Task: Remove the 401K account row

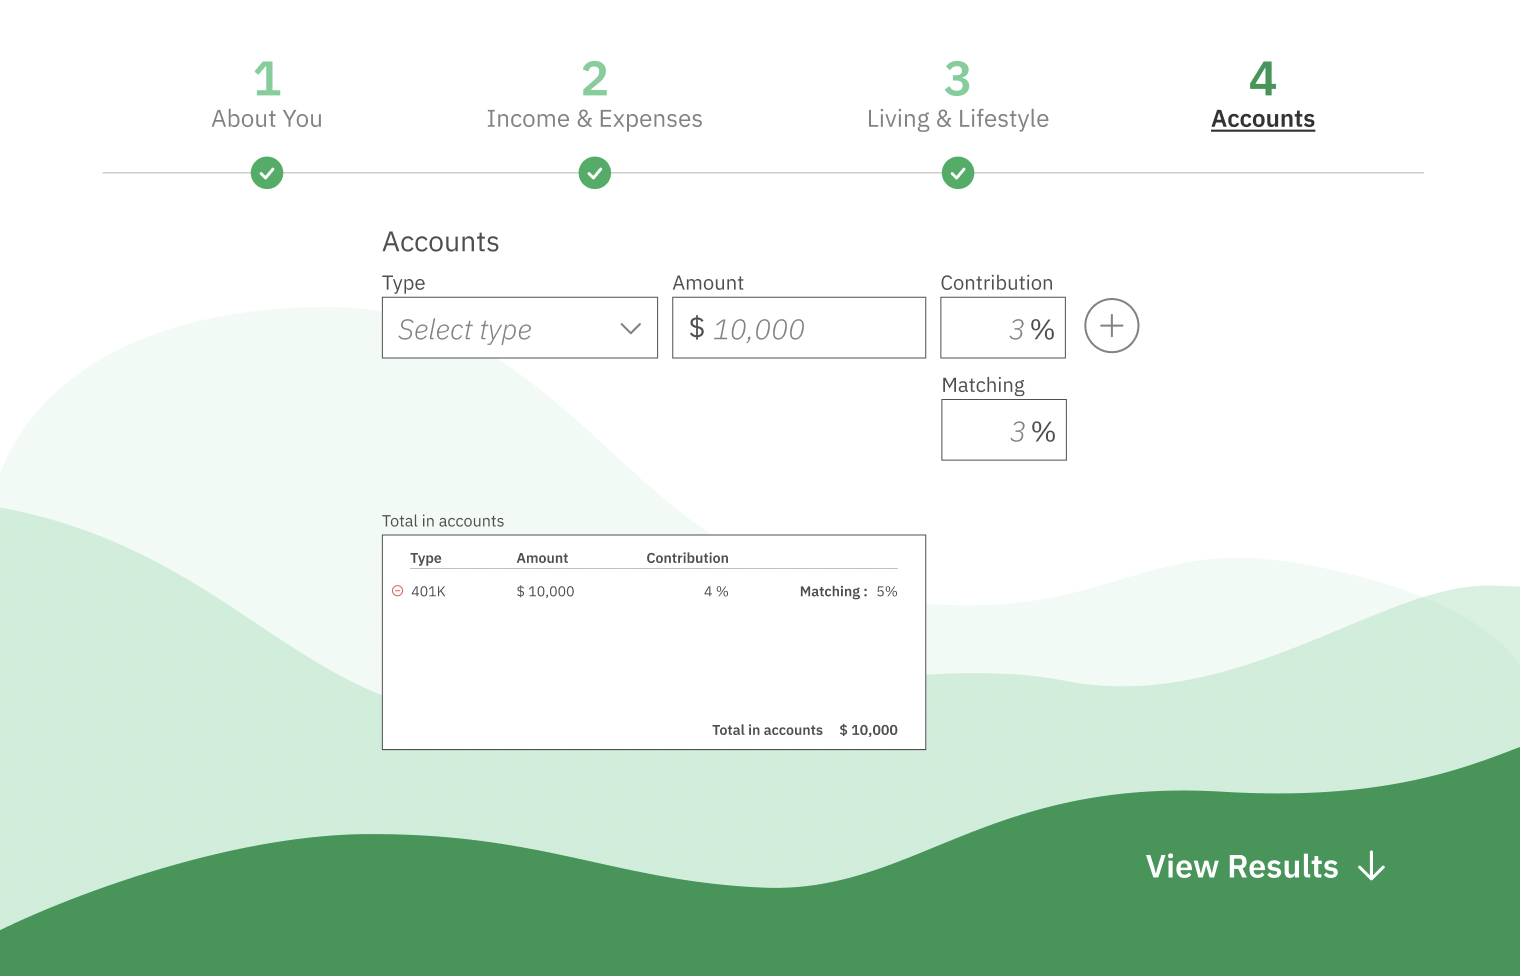Action: point(396,590)
